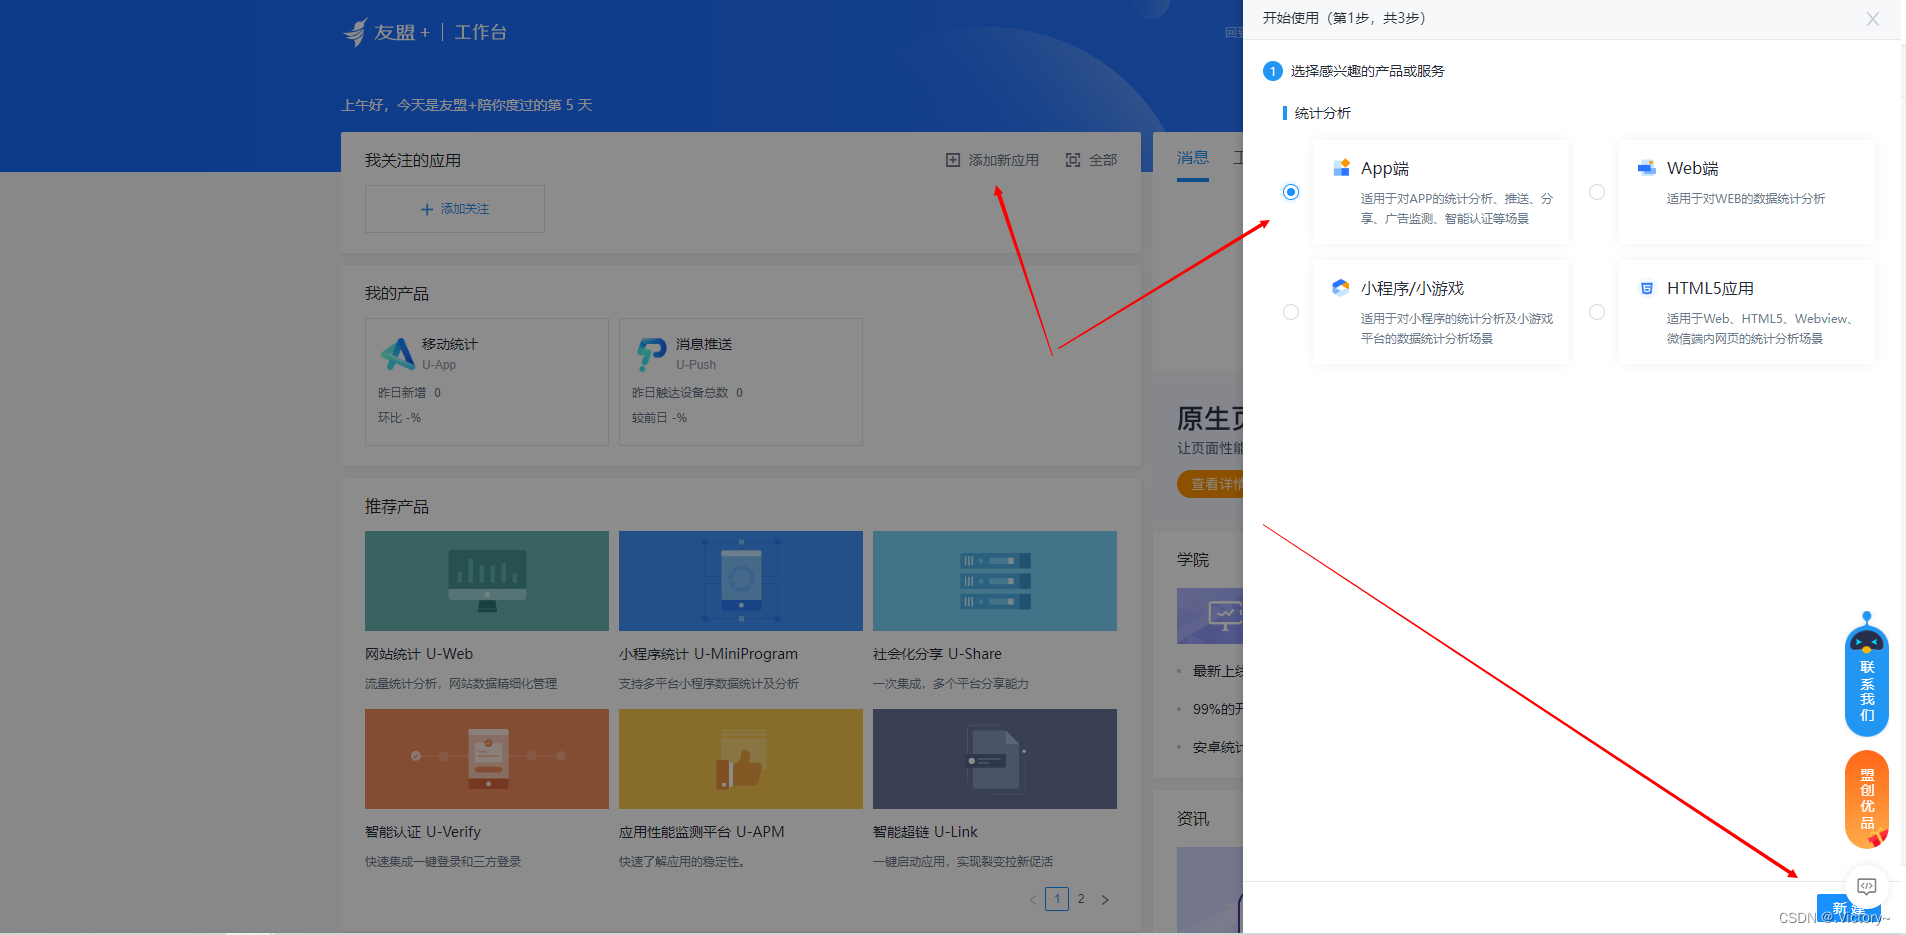Screen dimensions: 1906x935
Task: Click the 小程序/小游戏 option card title
Action: coord(1412,288)
